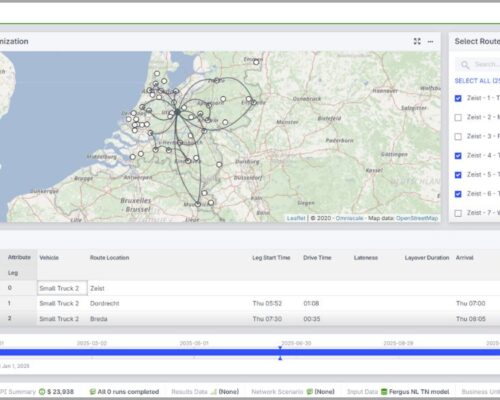500x400 pixels.
Task: Click the blue timeline bar
Action: (x=250, y=352)
